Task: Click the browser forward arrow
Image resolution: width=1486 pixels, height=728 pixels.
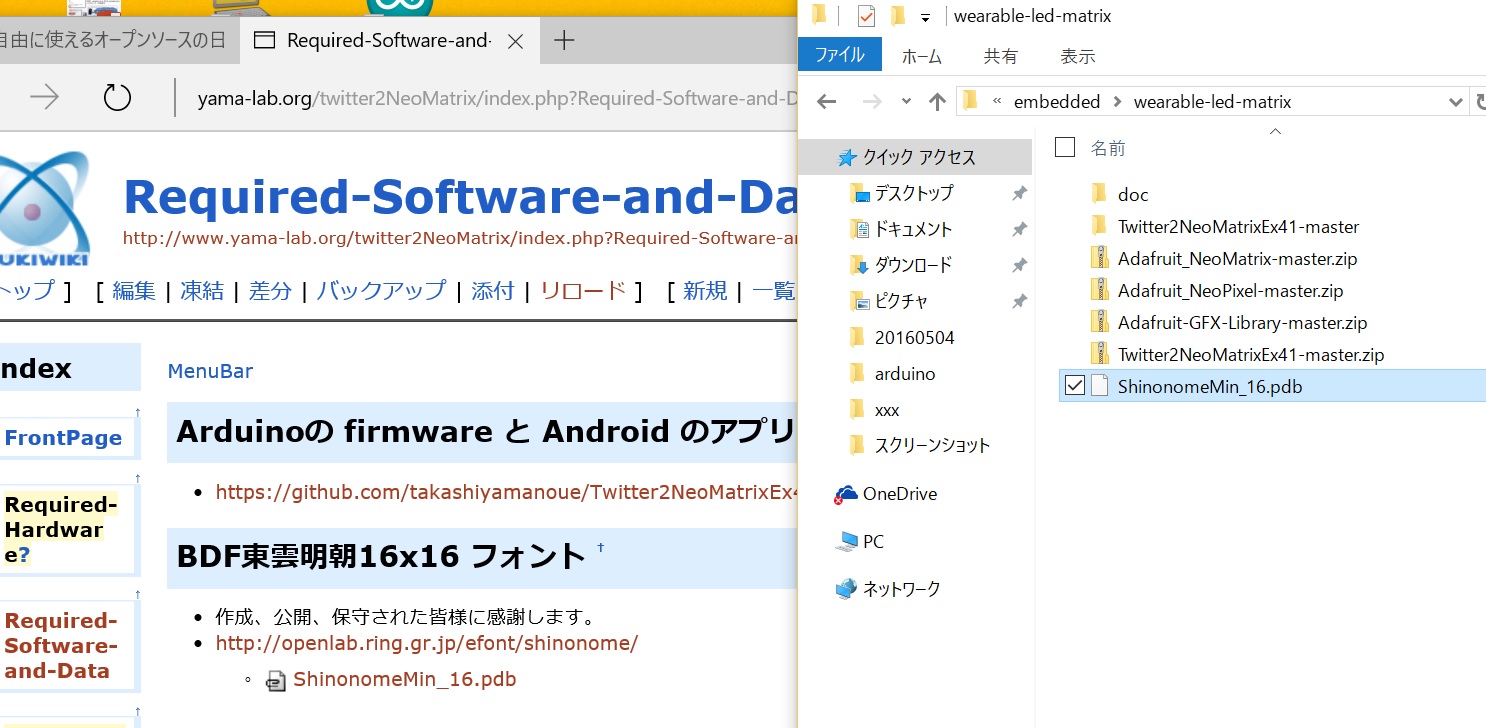Action: click(44, 98)
